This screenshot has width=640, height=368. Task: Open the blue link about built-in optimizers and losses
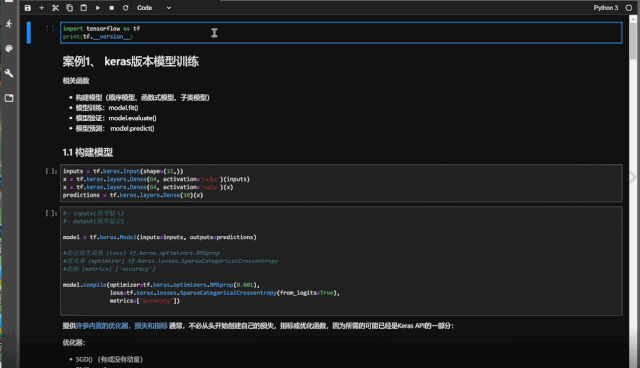coord(122,326)
